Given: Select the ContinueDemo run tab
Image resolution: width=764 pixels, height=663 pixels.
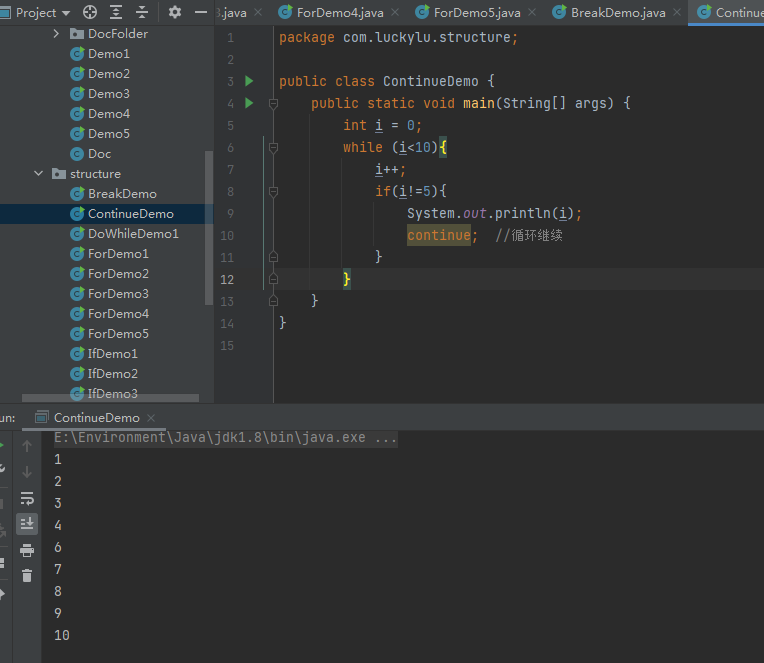Looking at the screenshot, I should pos(96,417).
